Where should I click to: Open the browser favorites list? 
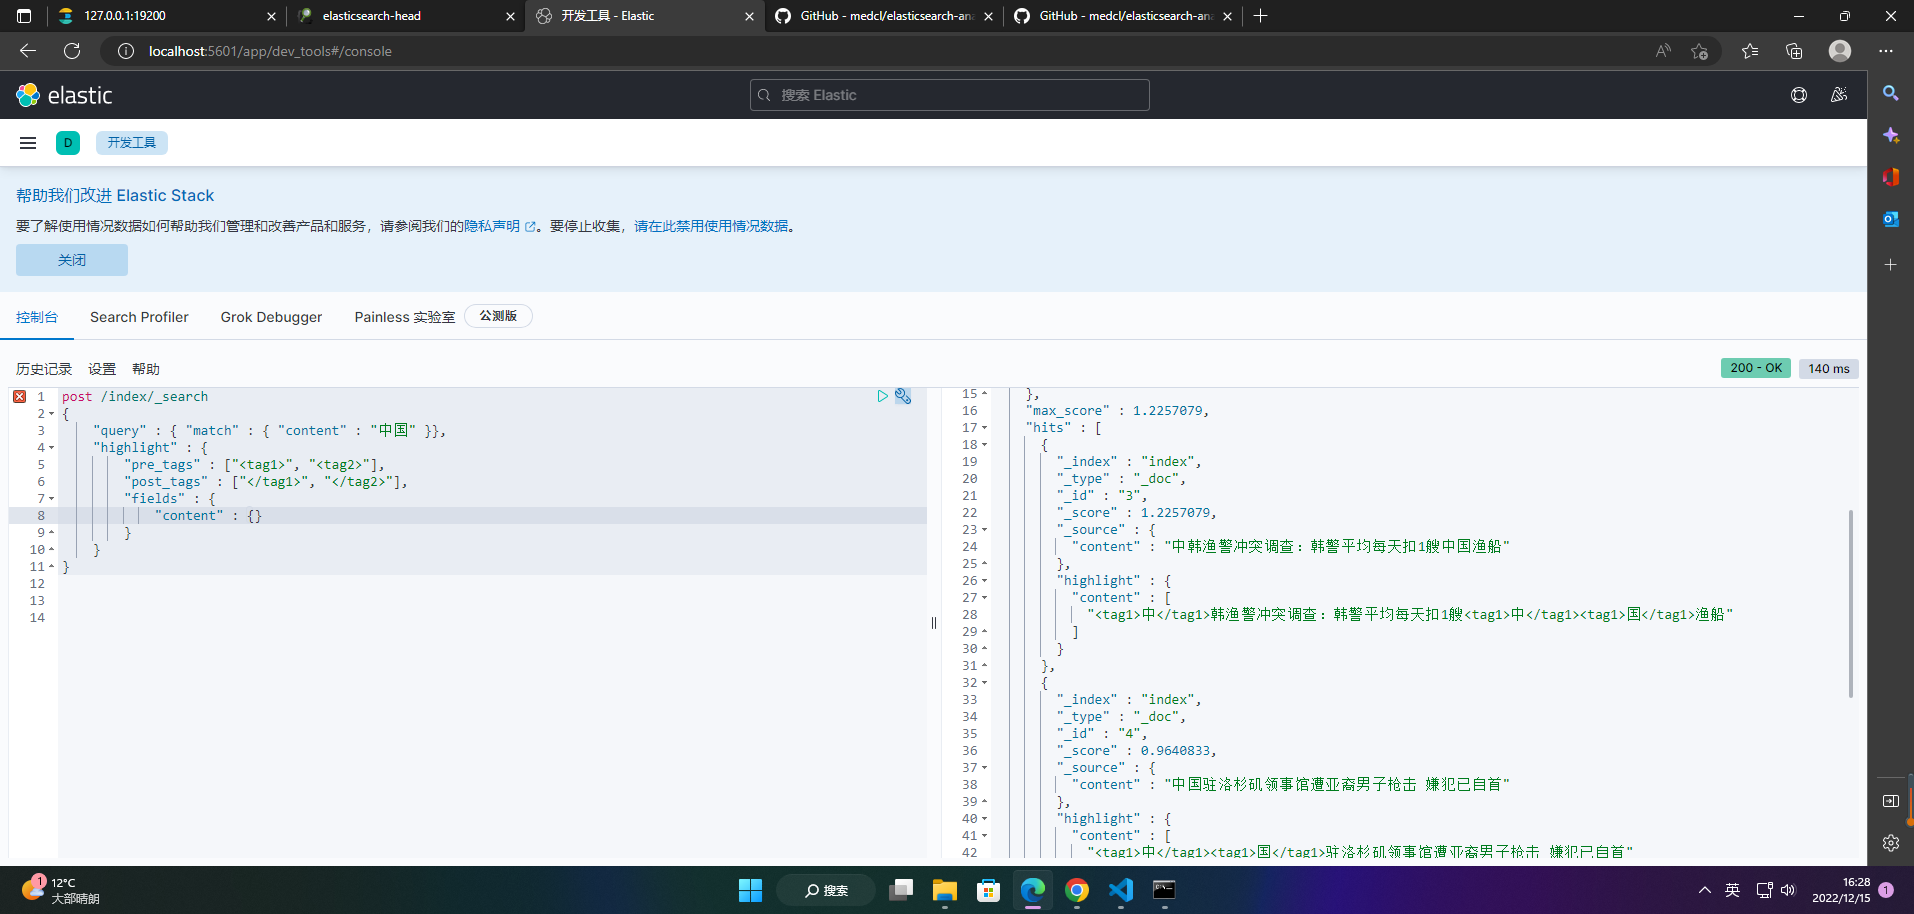point(1750,51)
